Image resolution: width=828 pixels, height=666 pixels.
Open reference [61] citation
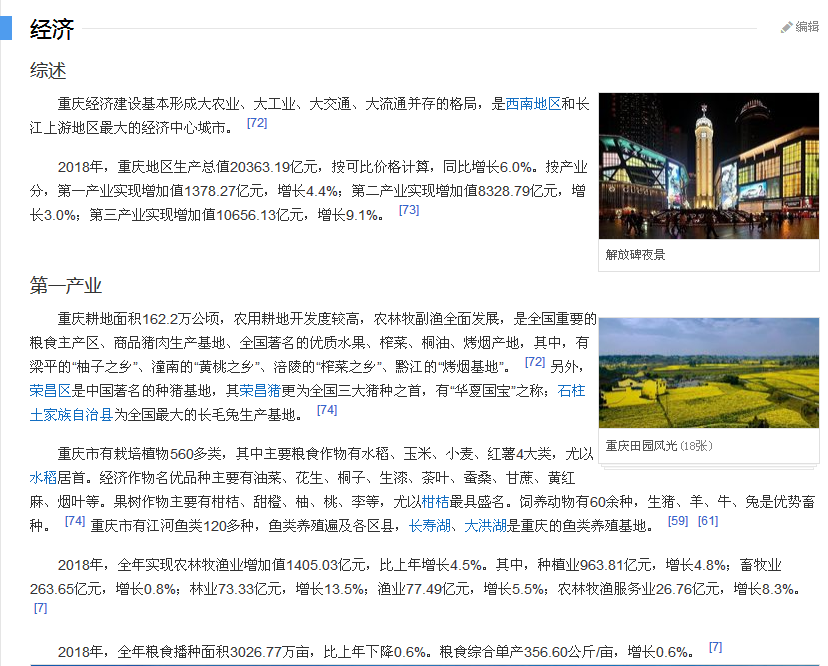pos(708,521)
